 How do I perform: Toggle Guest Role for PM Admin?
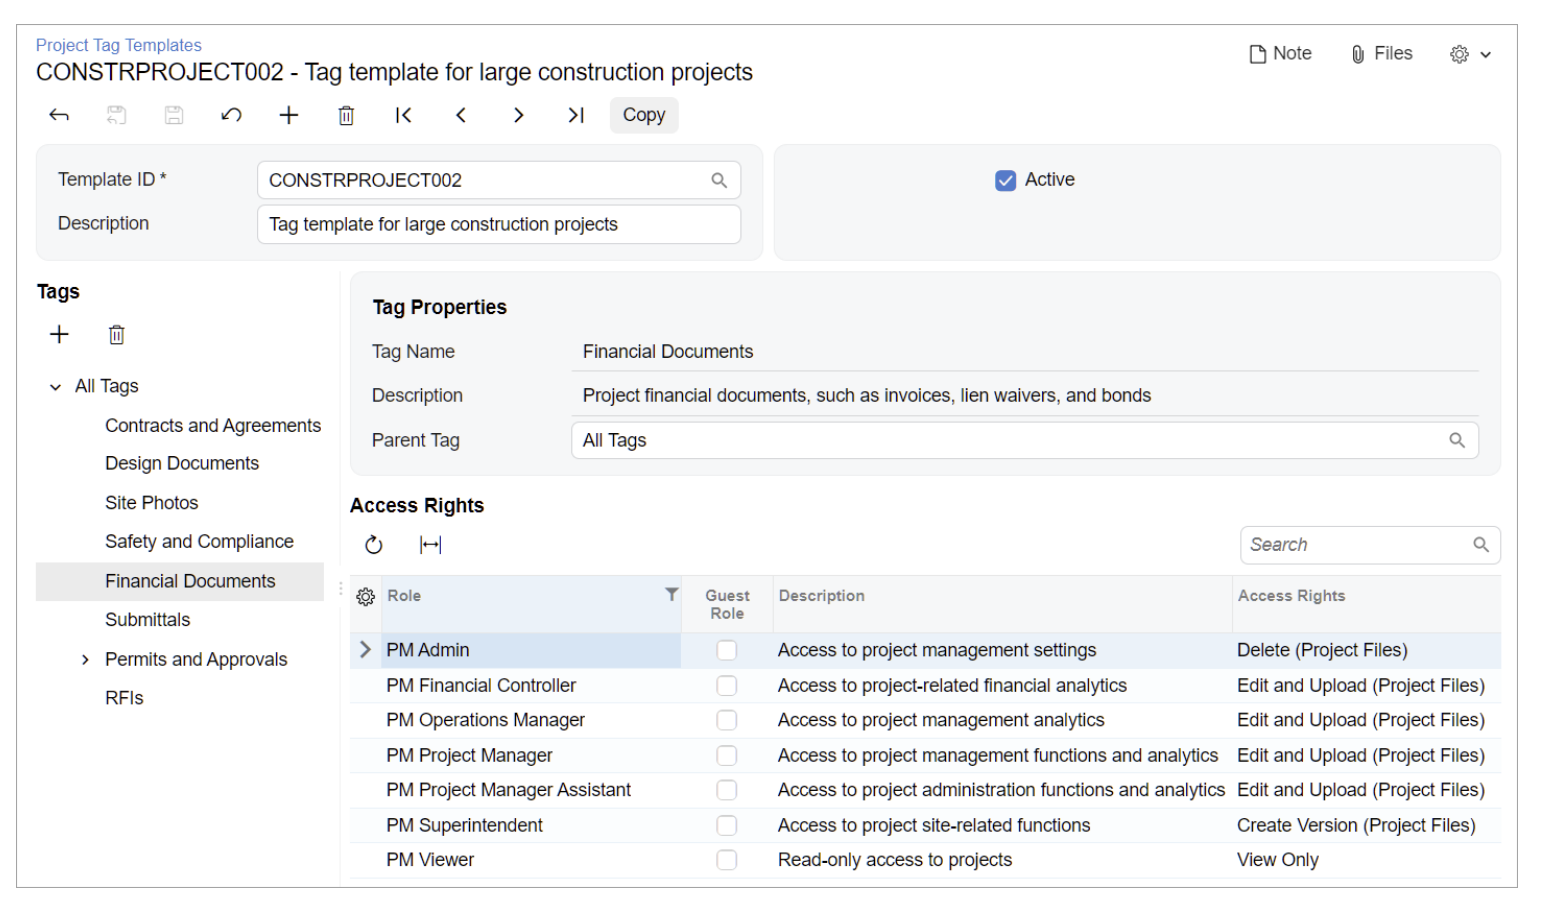[x=727, y=651]
